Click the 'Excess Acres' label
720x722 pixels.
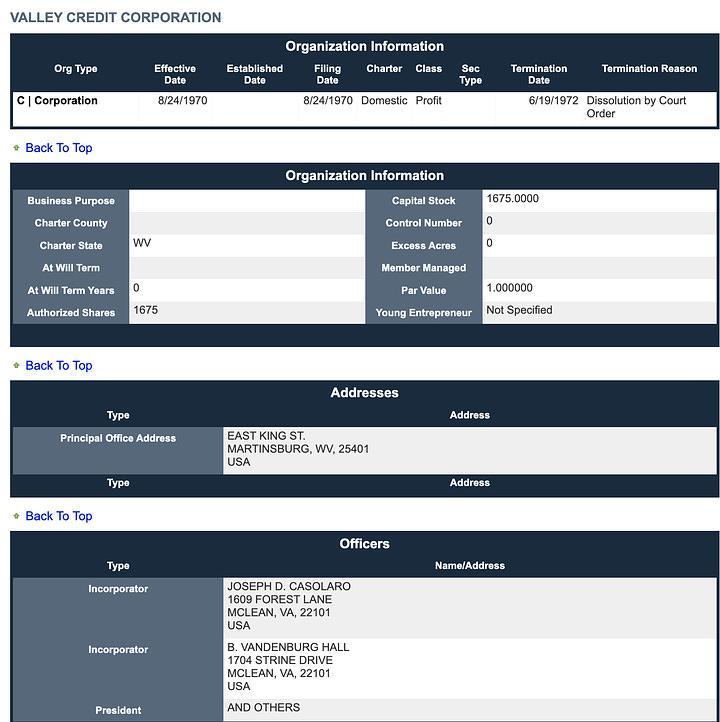(x=424, y=245)
